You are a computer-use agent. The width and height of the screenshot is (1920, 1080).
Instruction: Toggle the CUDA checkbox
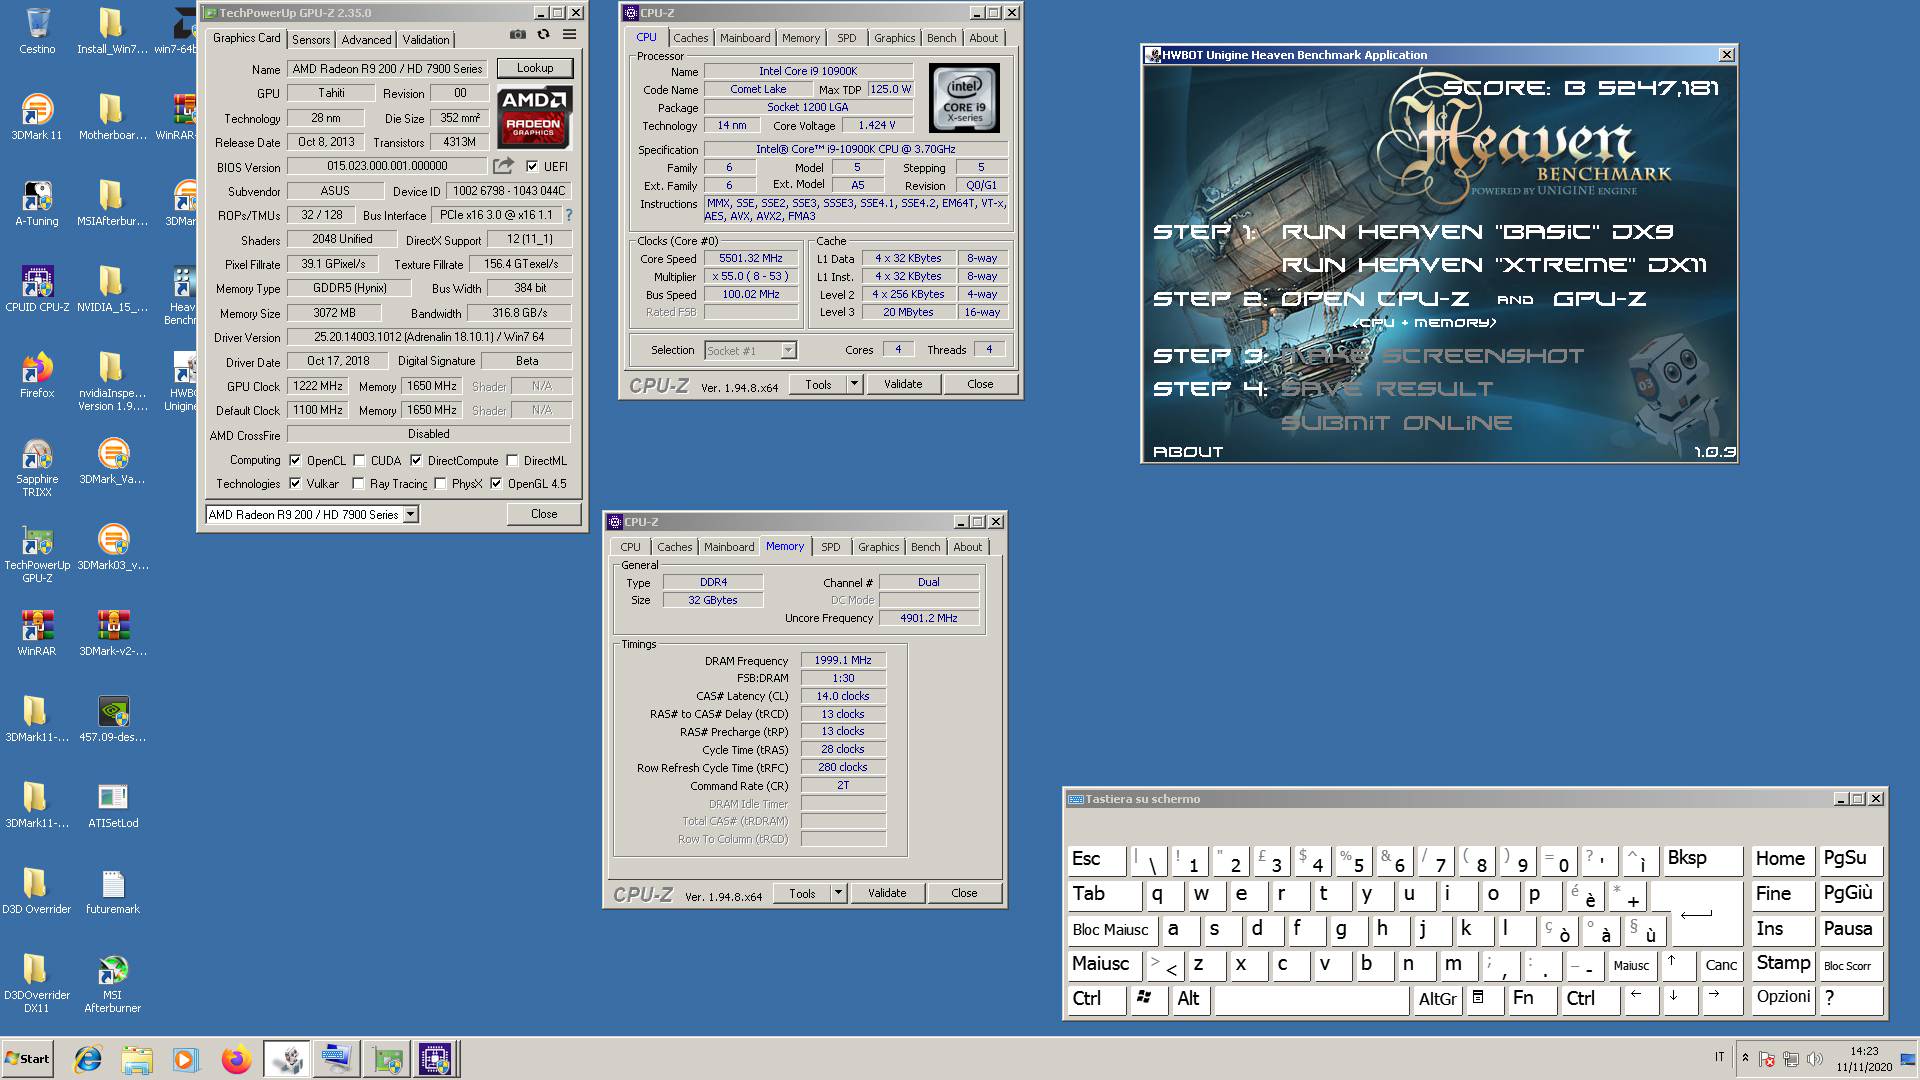click(359, 461)
